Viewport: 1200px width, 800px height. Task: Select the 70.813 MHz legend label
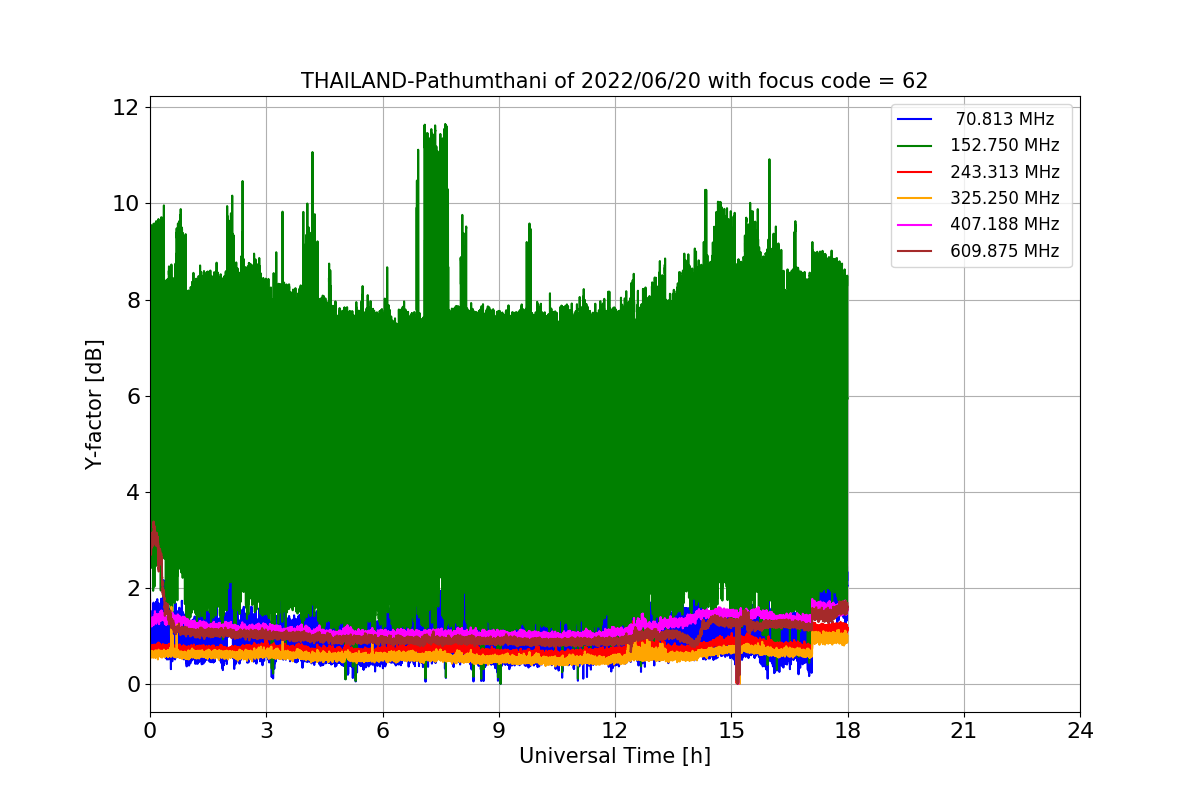pos(1005,119)
